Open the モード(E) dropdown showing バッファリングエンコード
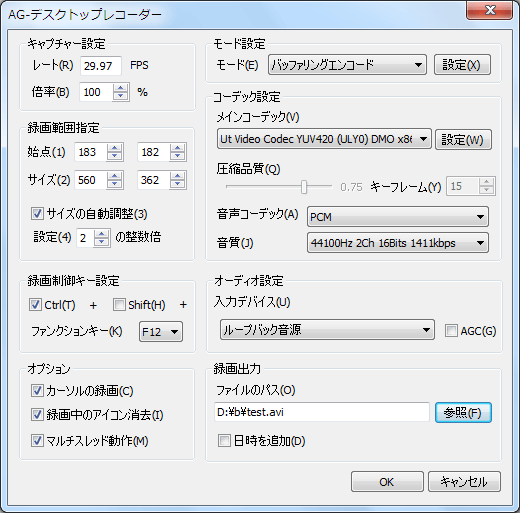Viewport: 520px width, 513px height. tap(347, 65)
